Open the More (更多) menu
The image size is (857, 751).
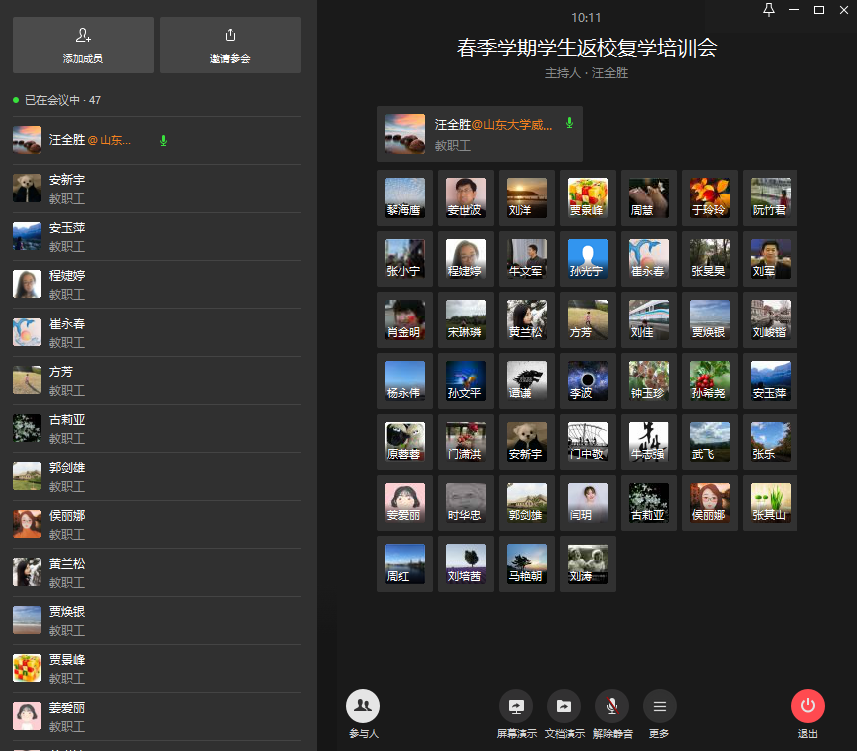click(x=659, y=706)
